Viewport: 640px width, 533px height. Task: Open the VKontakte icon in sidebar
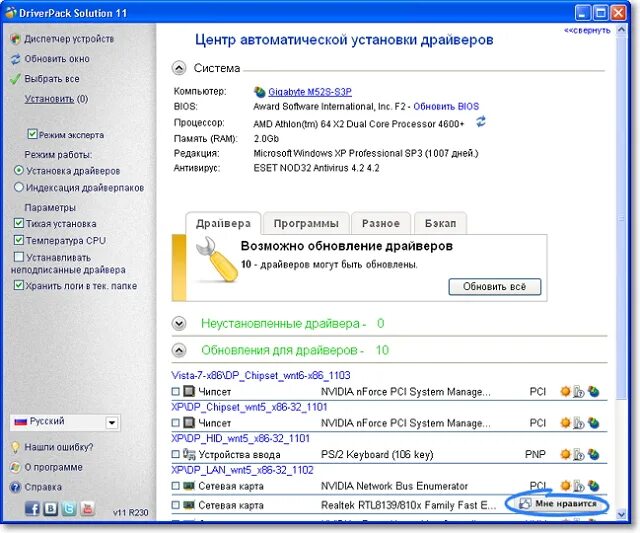[x=51, y=509]
